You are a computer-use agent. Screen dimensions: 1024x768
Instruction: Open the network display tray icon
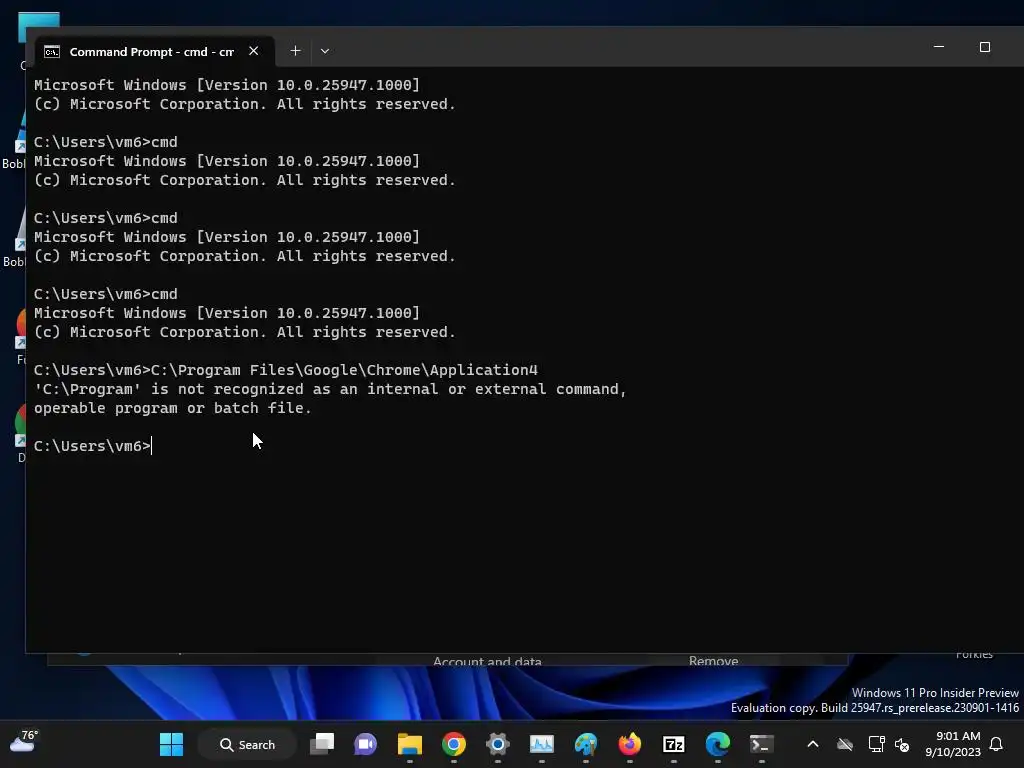tap(876, 744)
